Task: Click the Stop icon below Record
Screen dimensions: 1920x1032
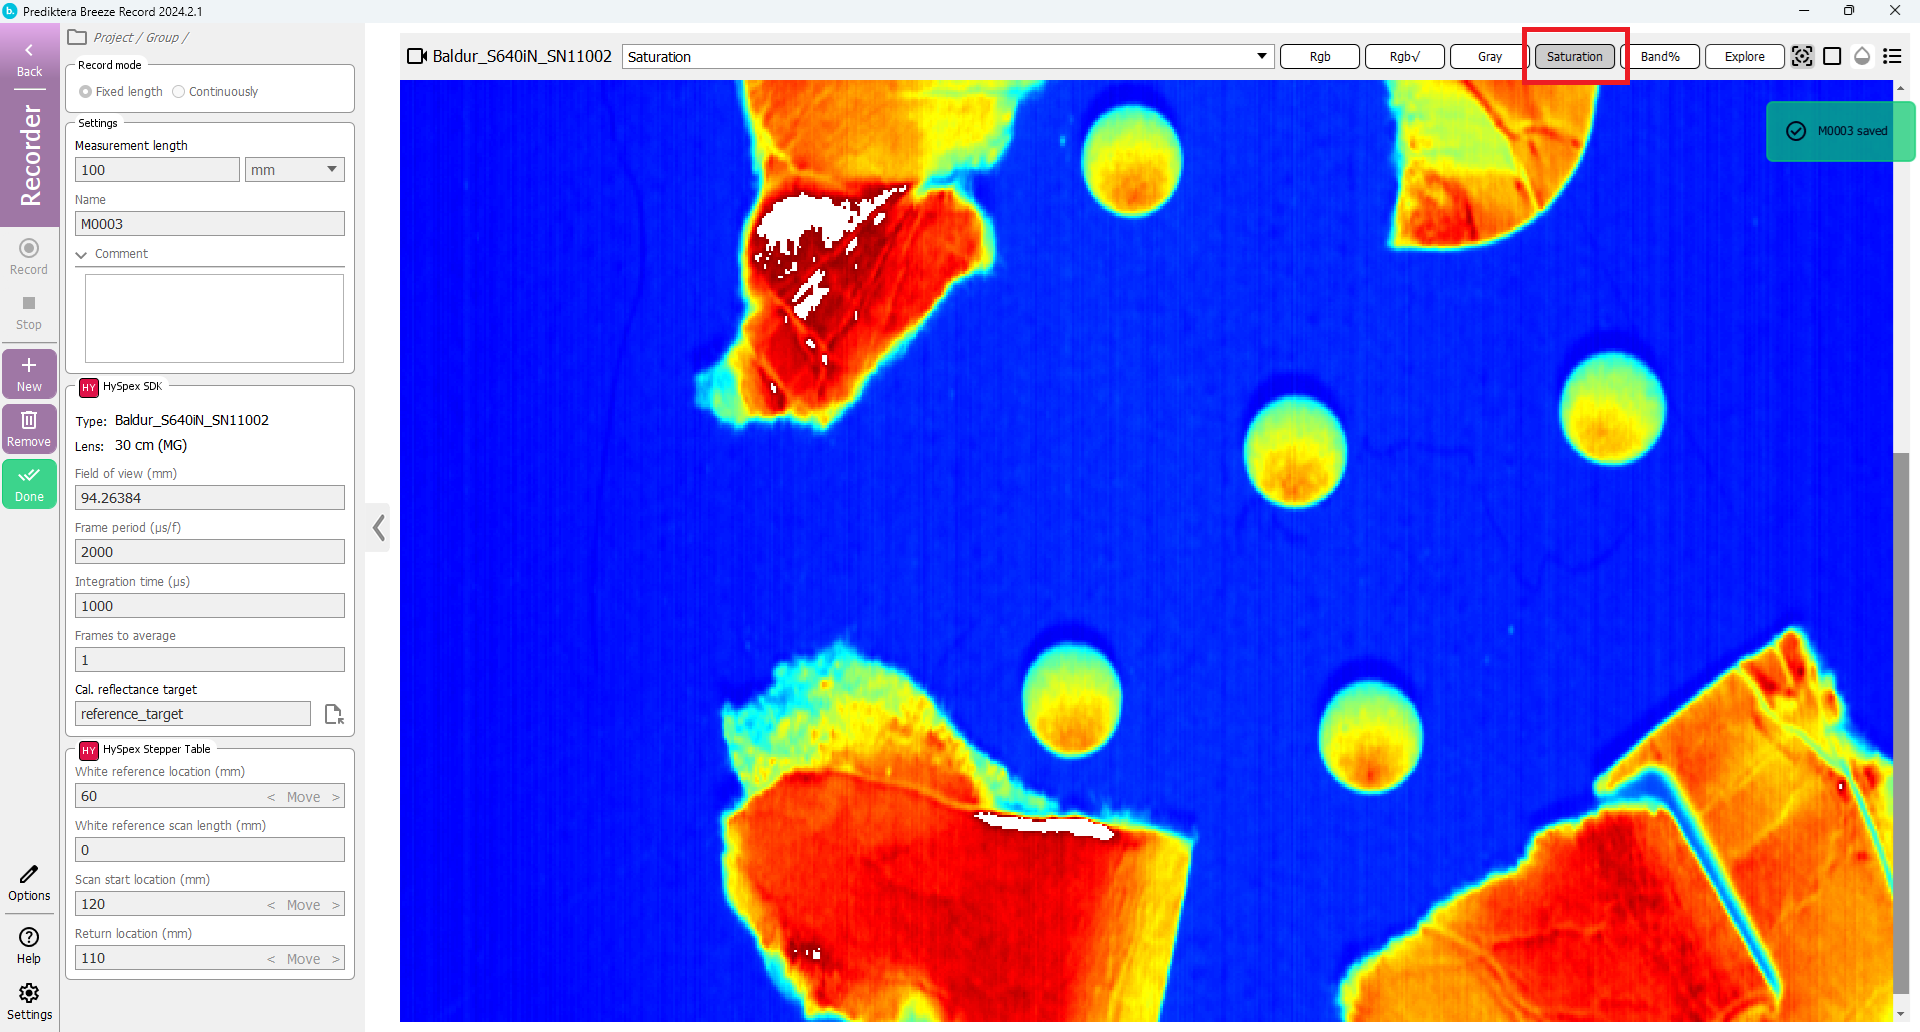Action: pyautogui.click(x=29, y=305)
